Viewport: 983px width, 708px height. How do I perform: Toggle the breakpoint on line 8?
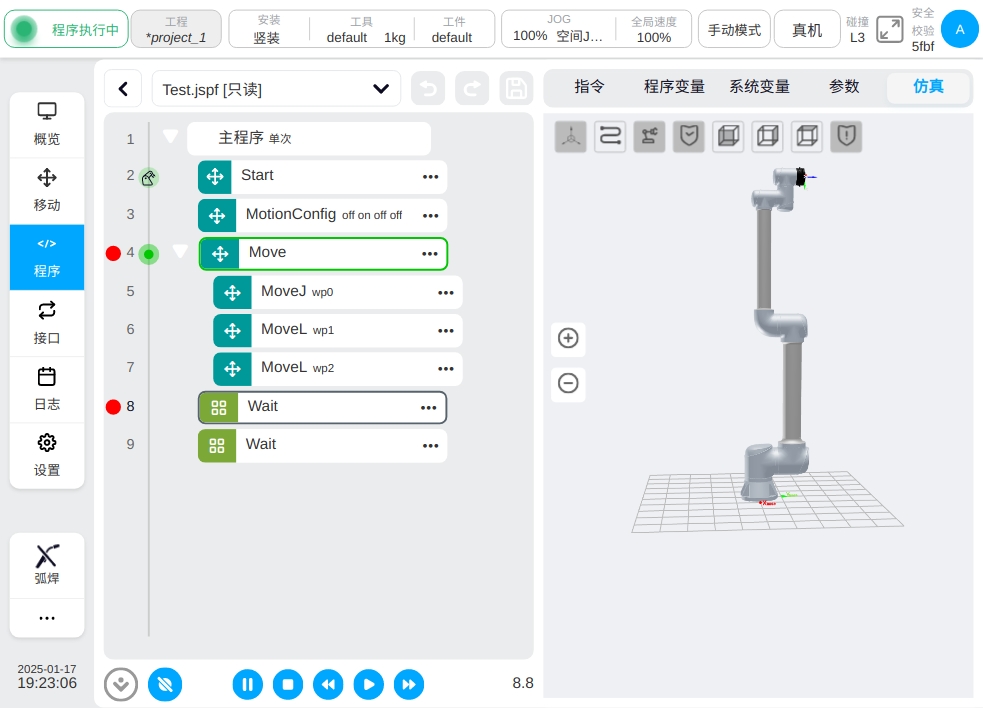(113, 407)
